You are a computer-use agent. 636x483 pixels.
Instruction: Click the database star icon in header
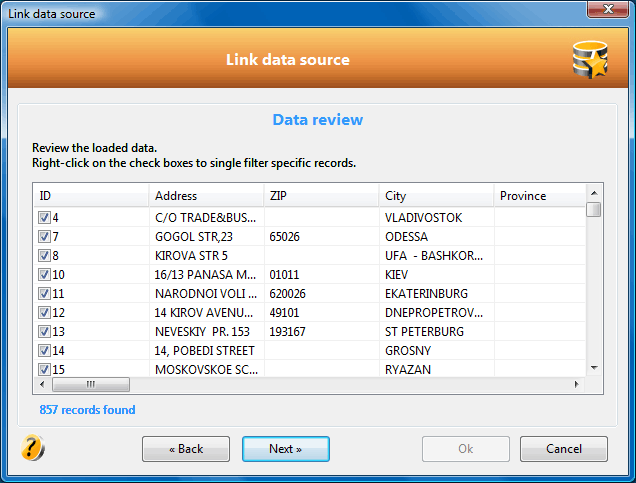pos(590,60)
